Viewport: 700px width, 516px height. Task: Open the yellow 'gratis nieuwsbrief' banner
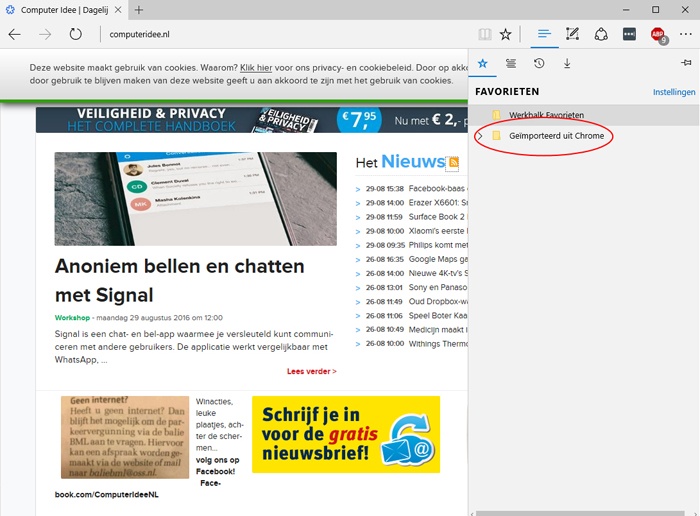pos(346,434)
